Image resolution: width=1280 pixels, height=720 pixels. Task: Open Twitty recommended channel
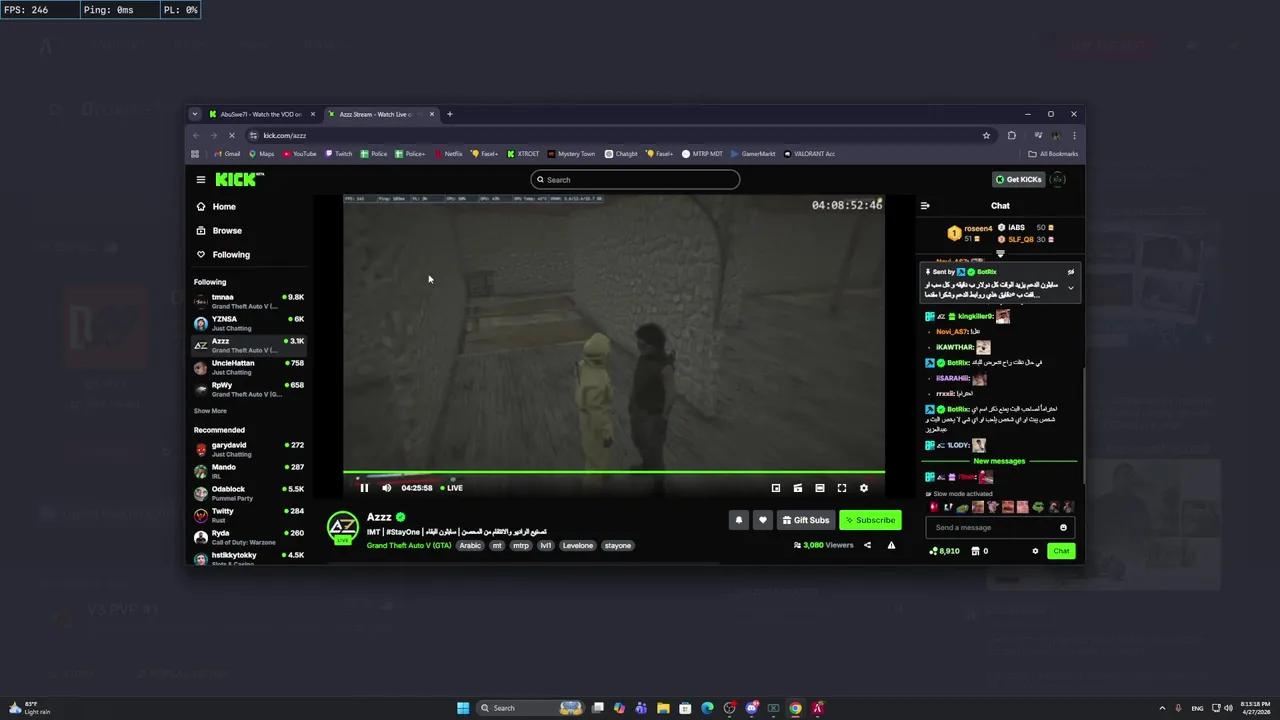pos(249,515)
